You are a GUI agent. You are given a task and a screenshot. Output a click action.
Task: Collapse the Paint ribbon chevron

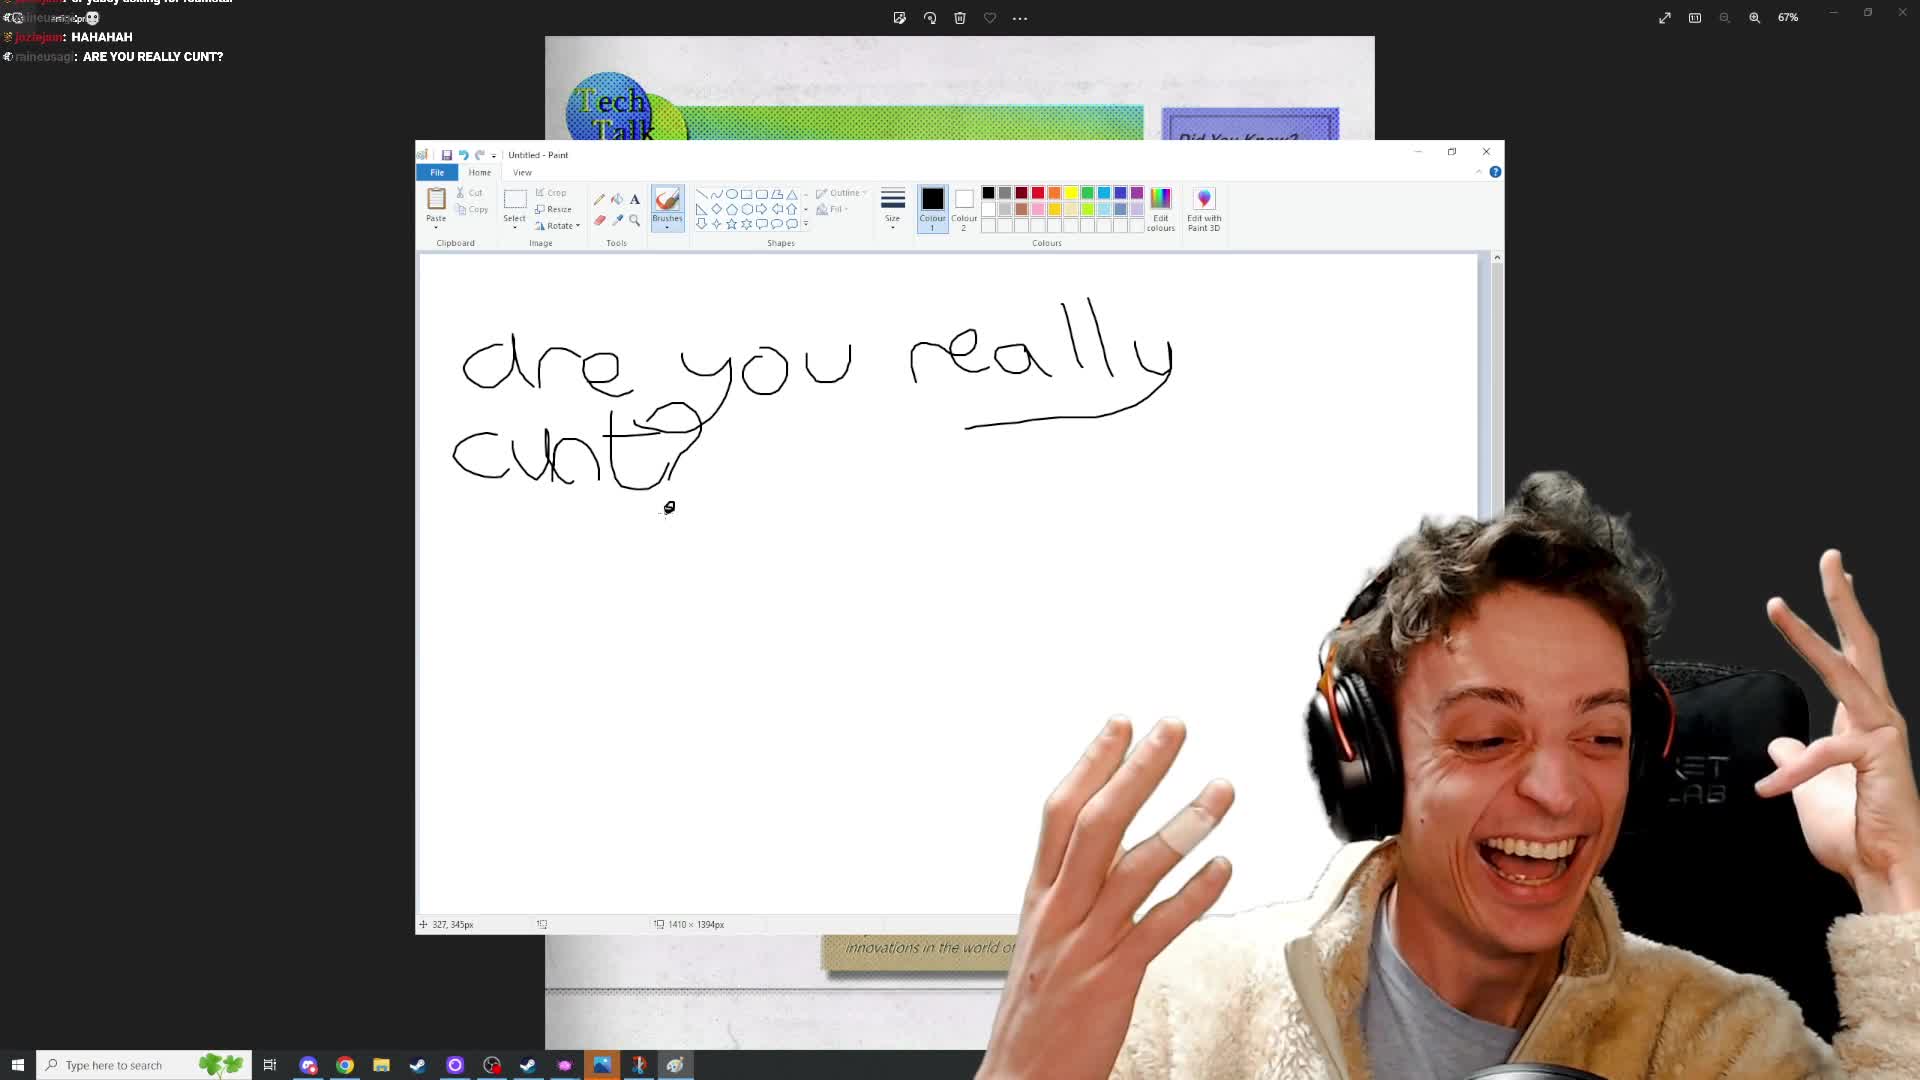(x=1479, y=172)
